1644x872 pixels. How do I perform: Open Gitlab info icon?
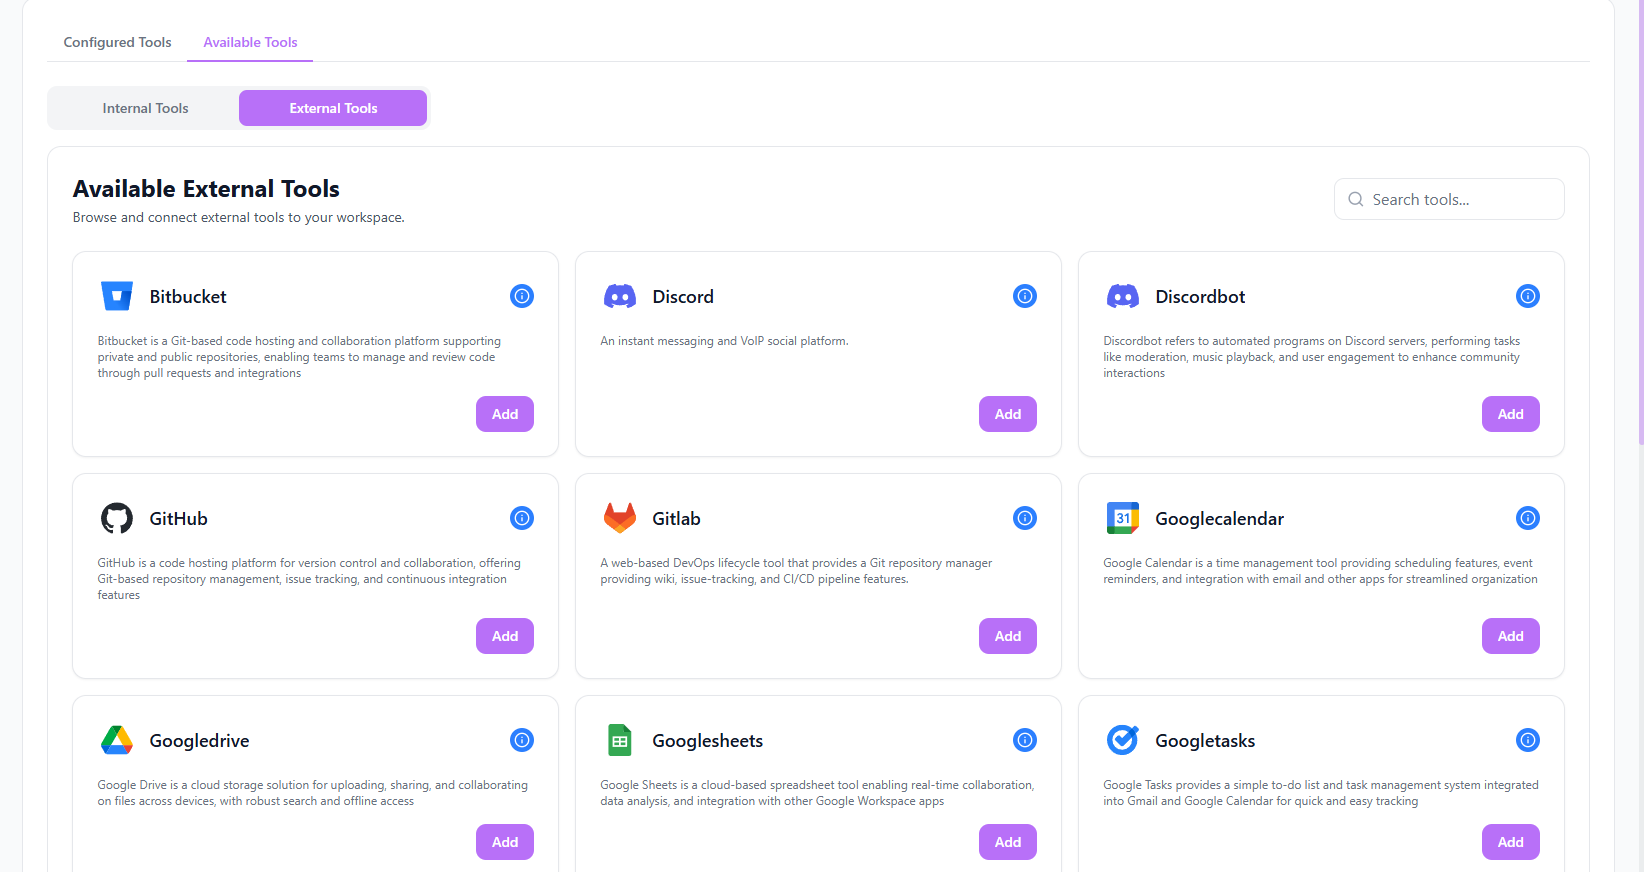[1025, 518]
